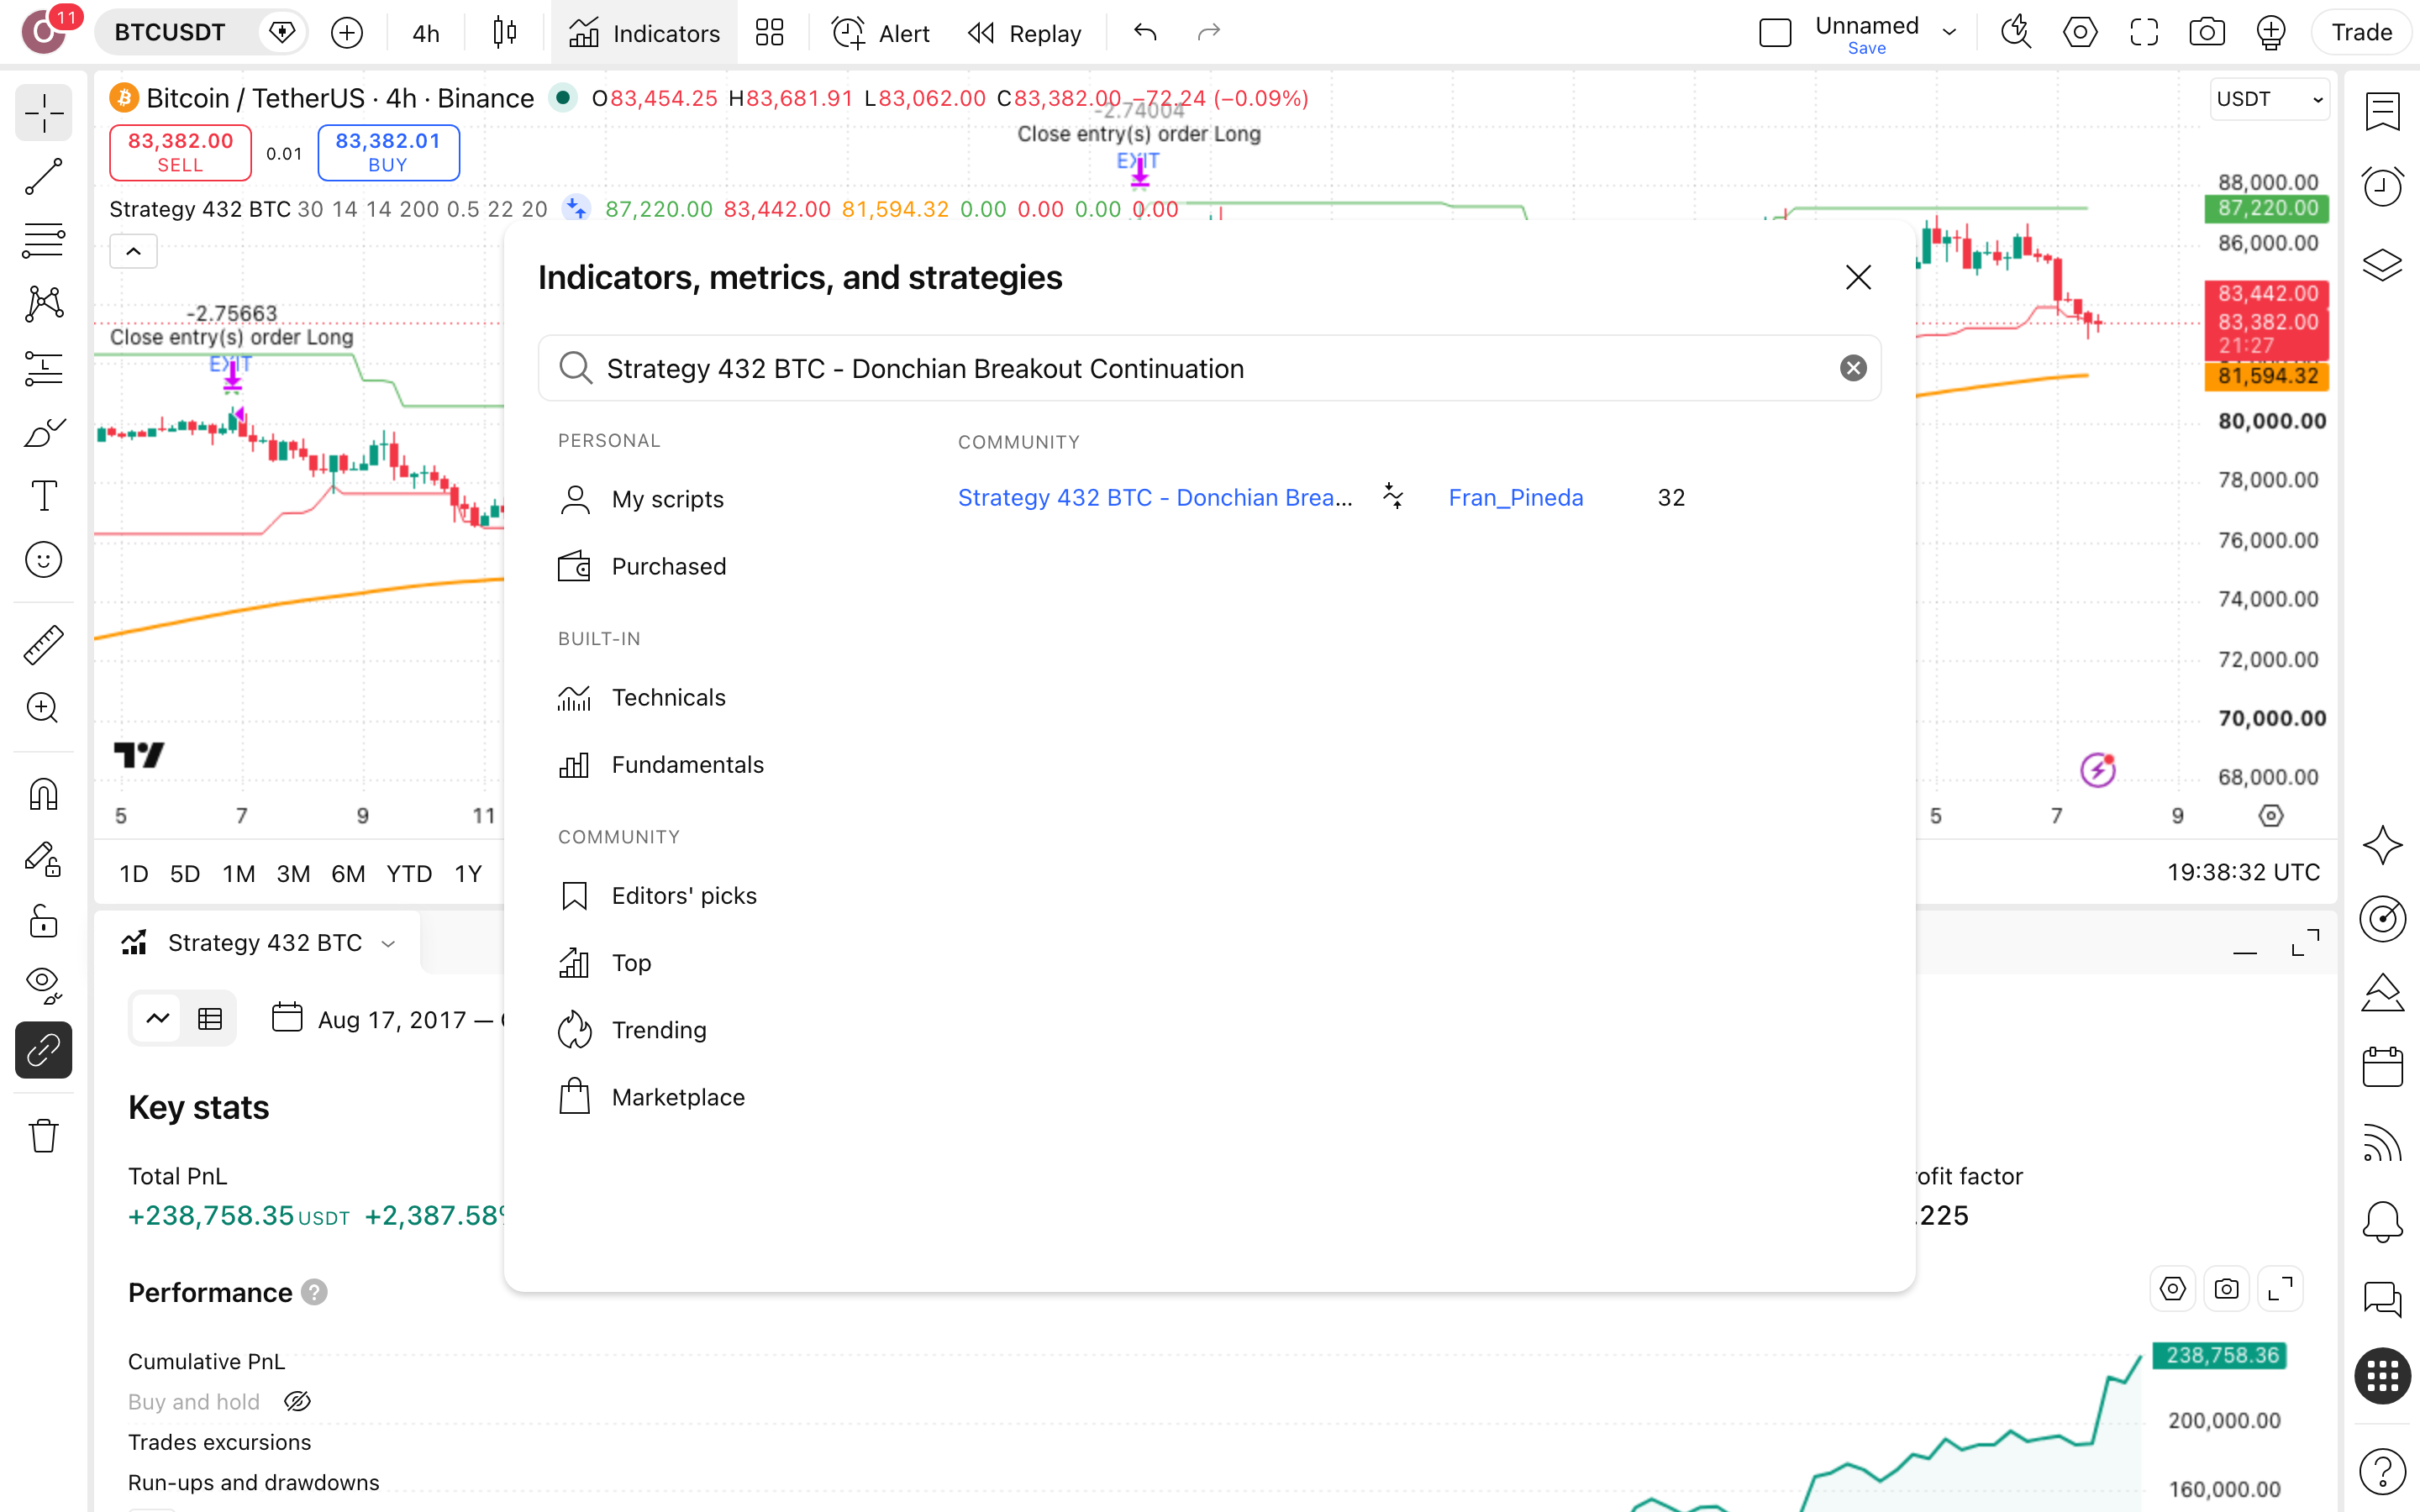Image resolution: width=2420 pixels, height=1512 pixels.
Task: Open the economic calendar icon
Action: click(2382, 1067)
